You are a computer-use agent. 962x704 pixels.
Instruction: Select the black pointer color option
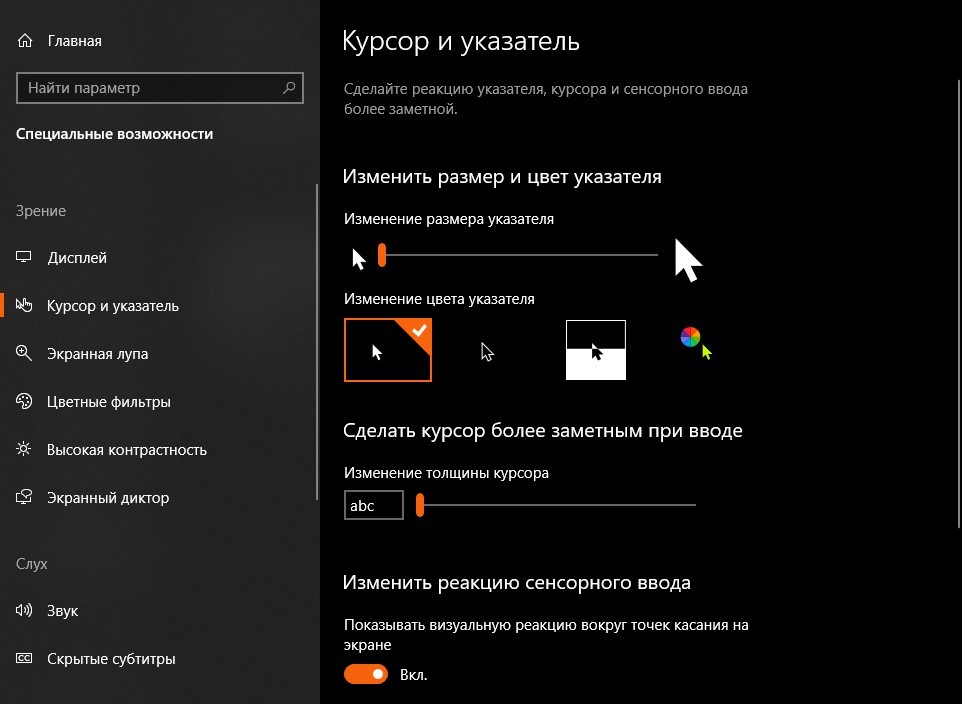click(x=488, y=351)
